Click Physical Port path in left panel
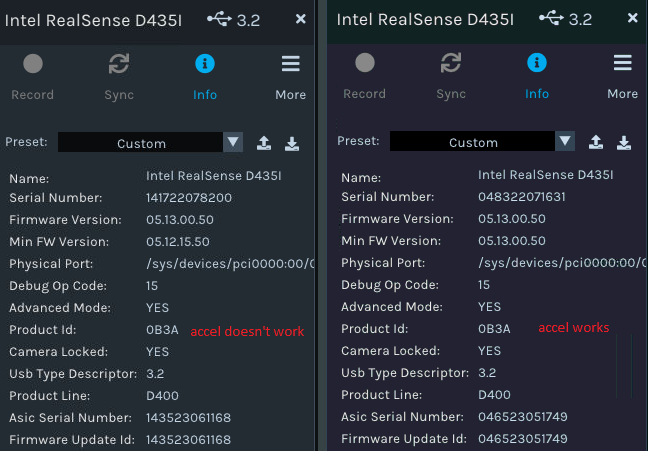Viewport: 648px width, 451px height. point(230,264)
